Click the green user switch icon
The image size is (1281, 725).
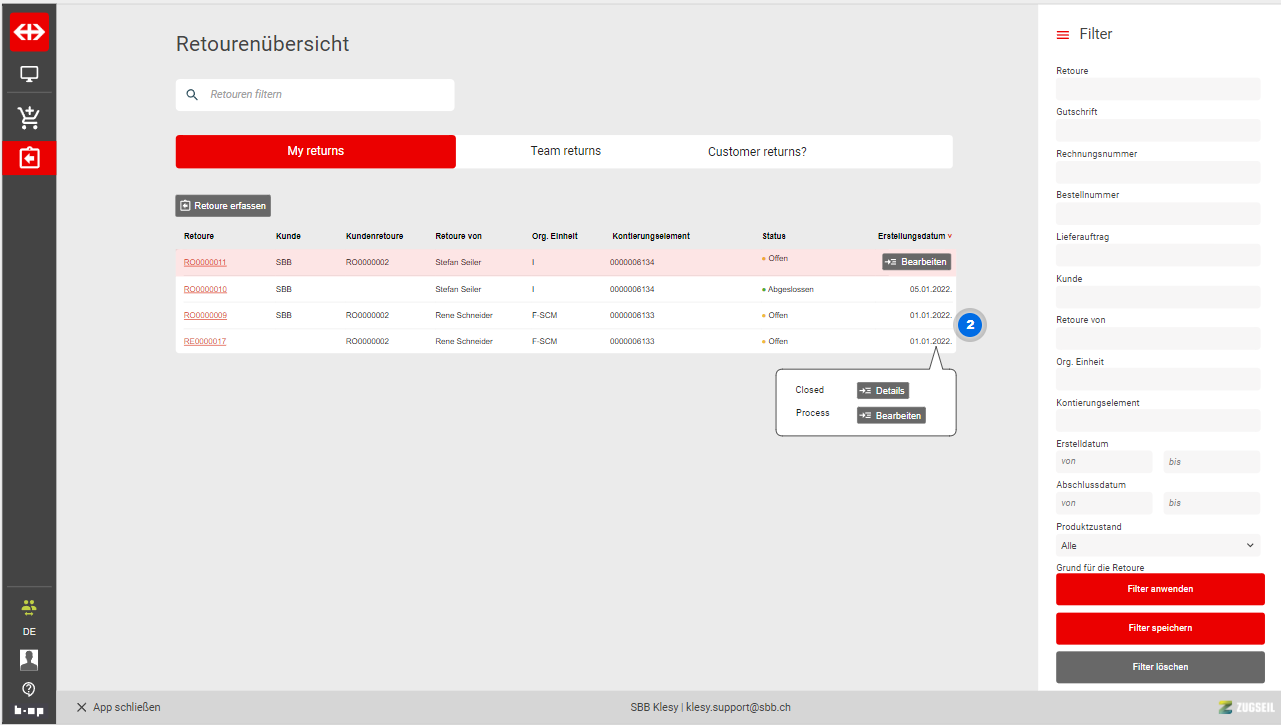(x=29, y=606)
